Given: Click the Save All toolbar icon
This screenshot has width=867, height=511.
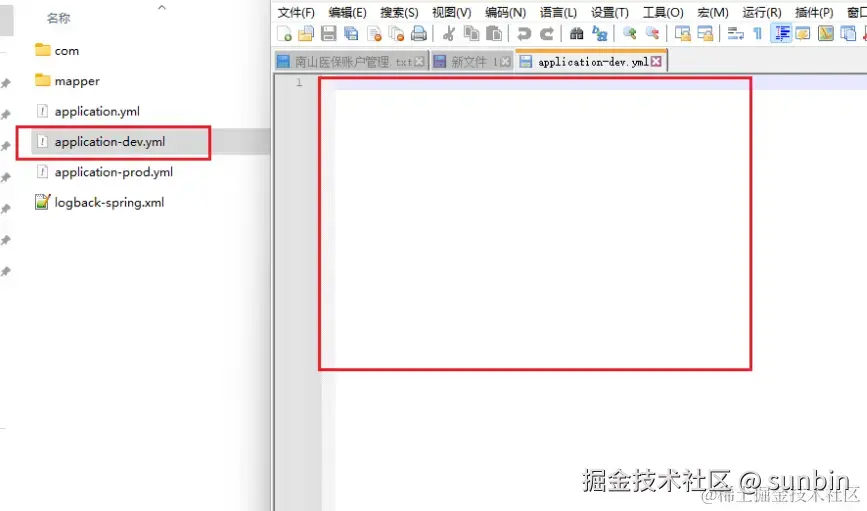Looking at the screenshot, I should click(351, 34).
